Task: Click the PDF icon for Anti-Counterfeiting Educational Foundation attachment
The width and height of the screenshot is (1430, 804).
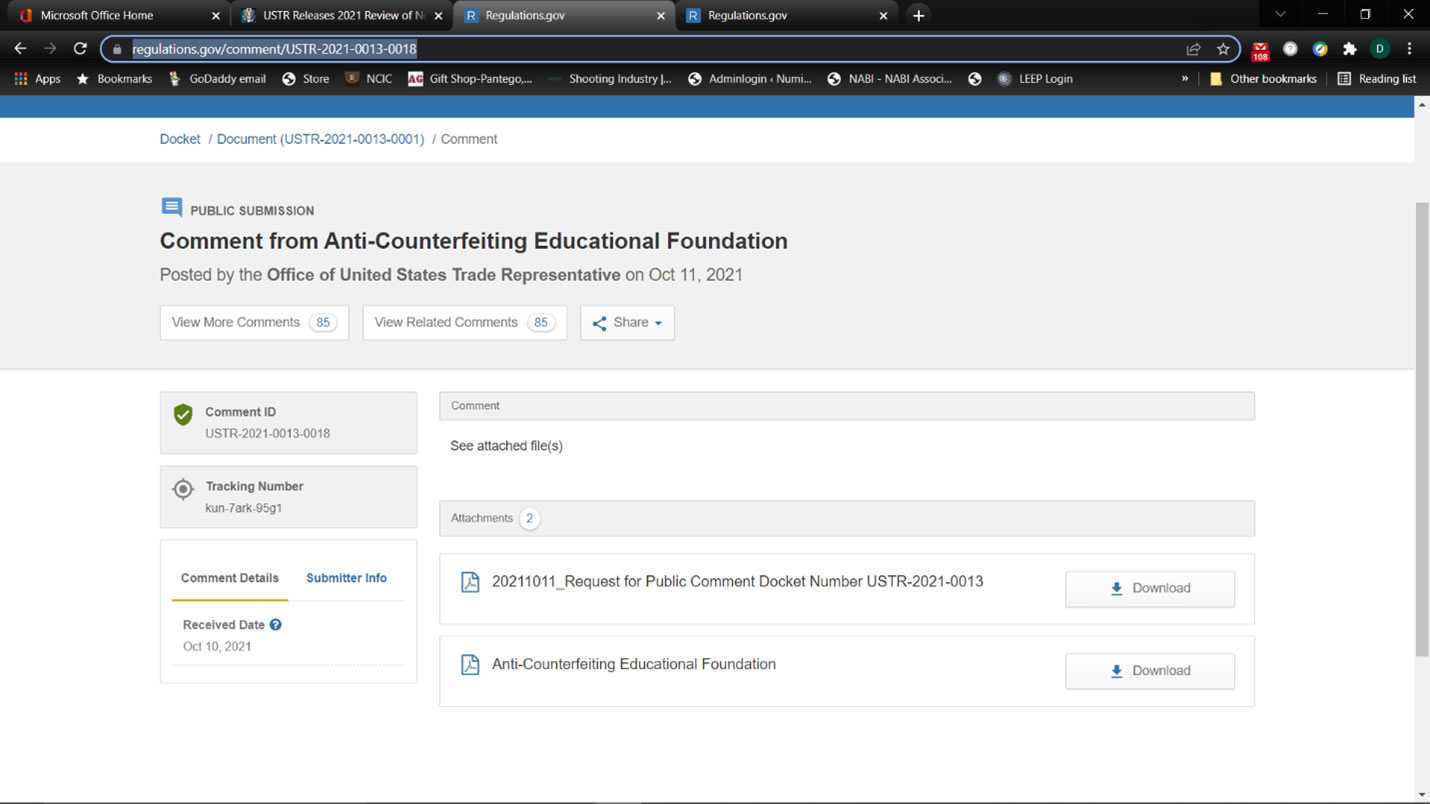Action: (x=470, y=665)
